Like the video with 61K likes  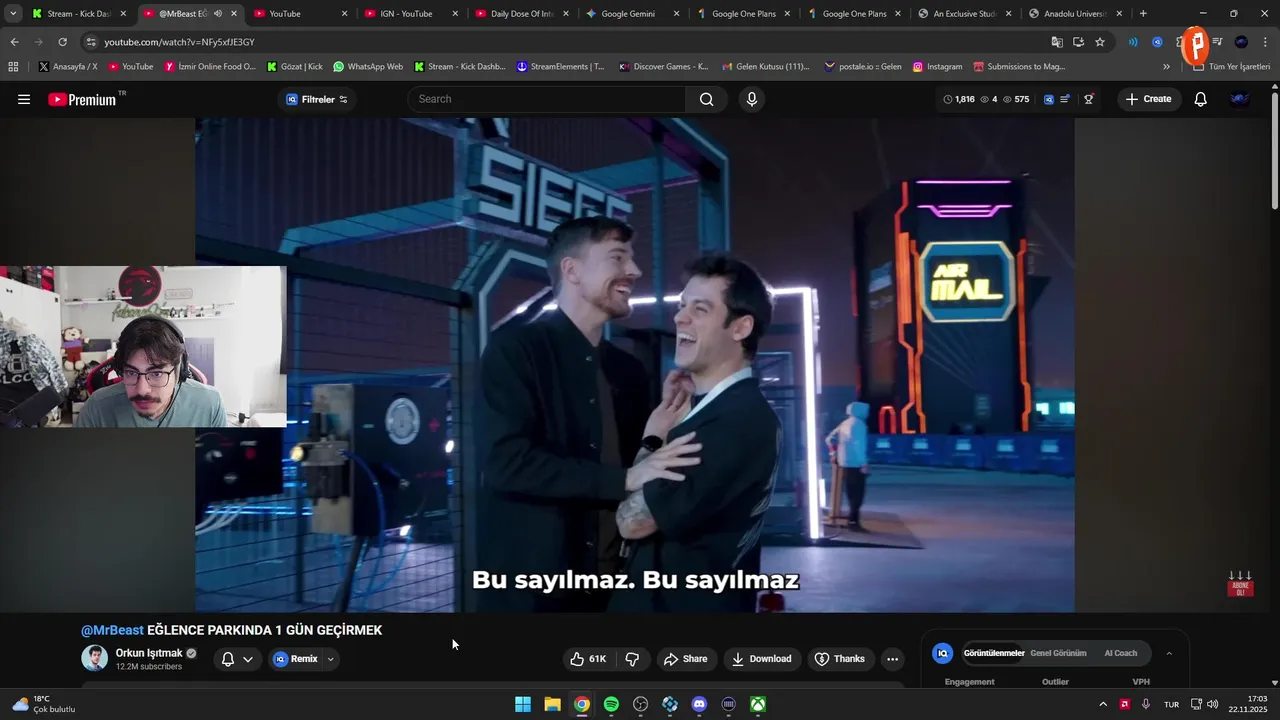(588, 659)
